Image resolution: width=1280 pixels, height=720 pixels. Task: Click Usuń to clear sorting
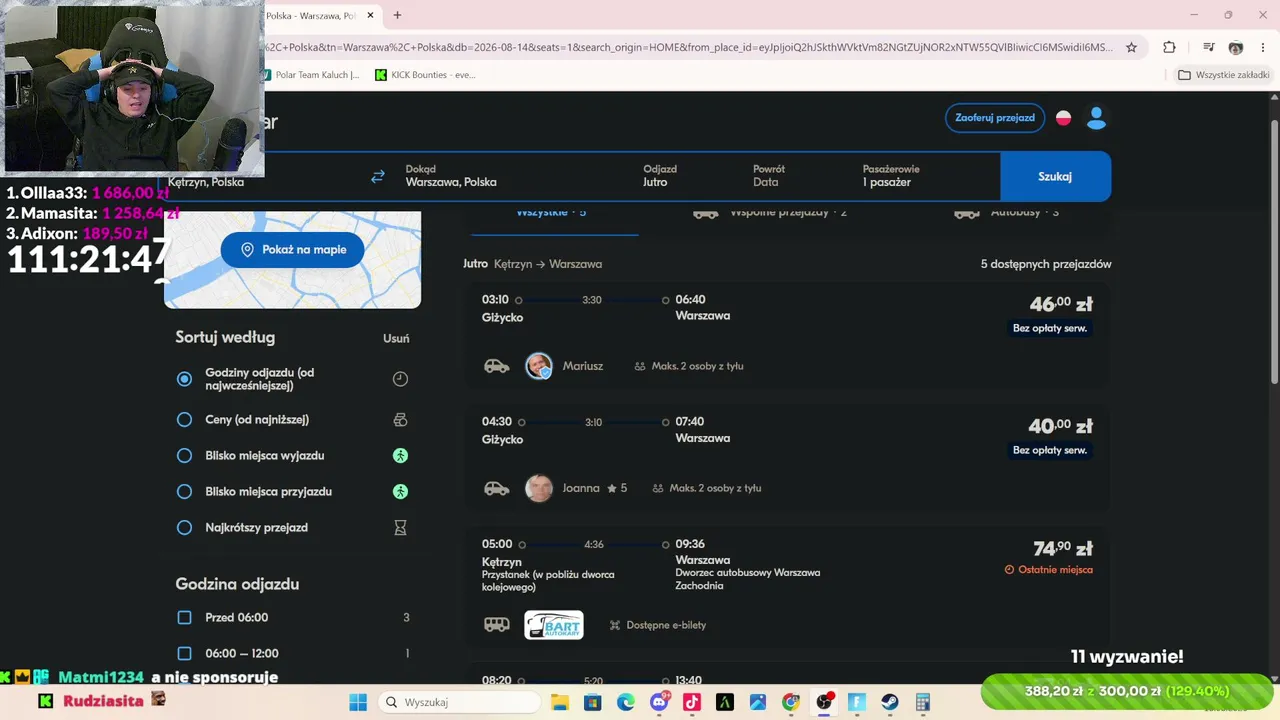coord(396,338)
